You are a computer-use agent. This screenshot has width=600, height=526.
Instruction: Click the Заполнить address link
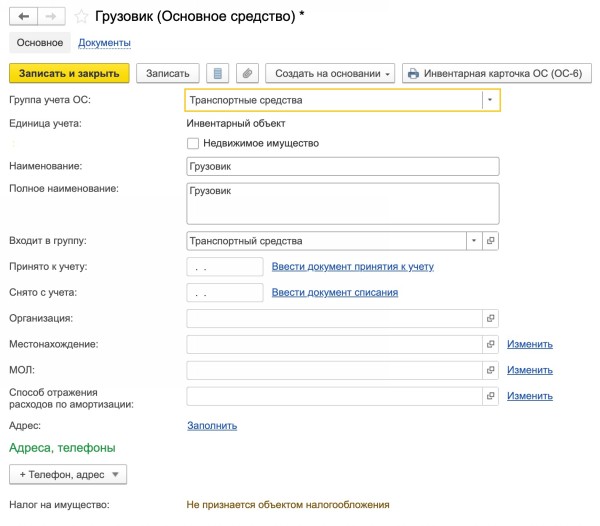click(212, 425)
